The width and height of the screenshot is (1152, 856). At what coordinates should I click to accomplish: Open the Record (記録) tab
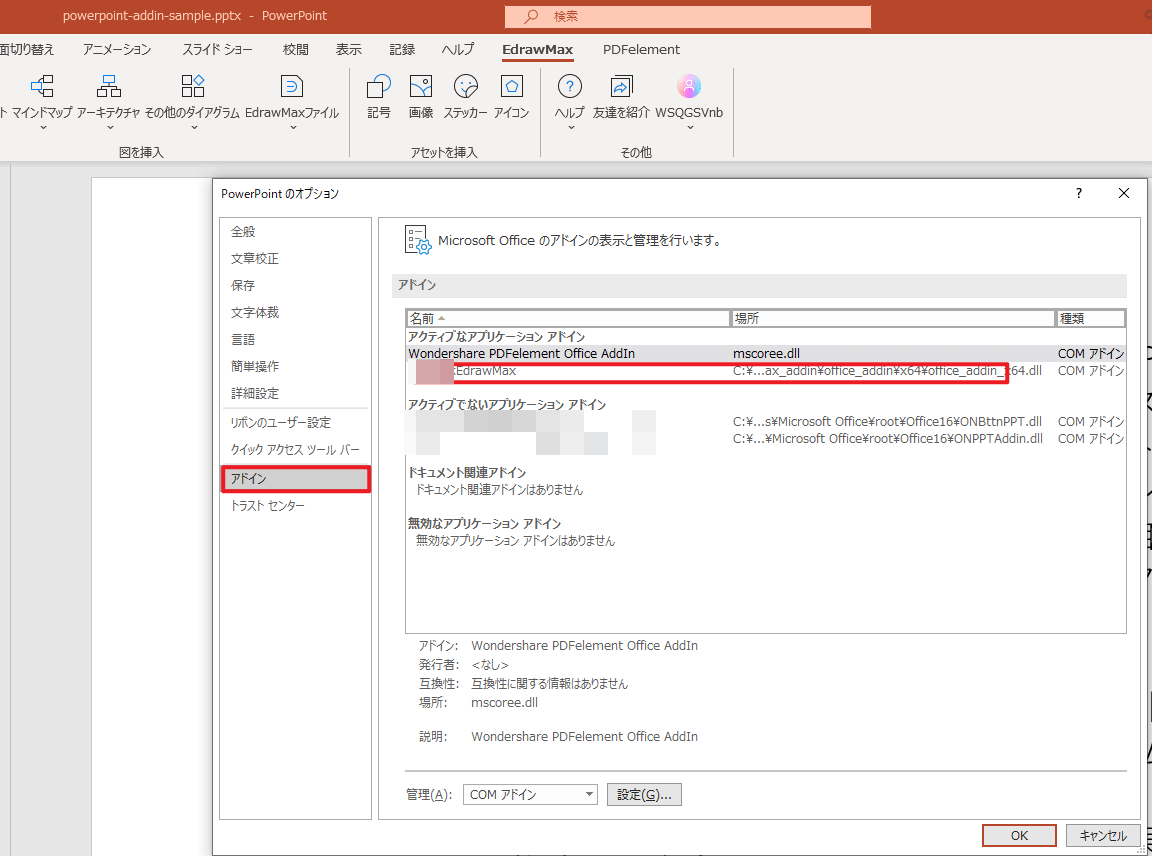[x=402, y=49]
